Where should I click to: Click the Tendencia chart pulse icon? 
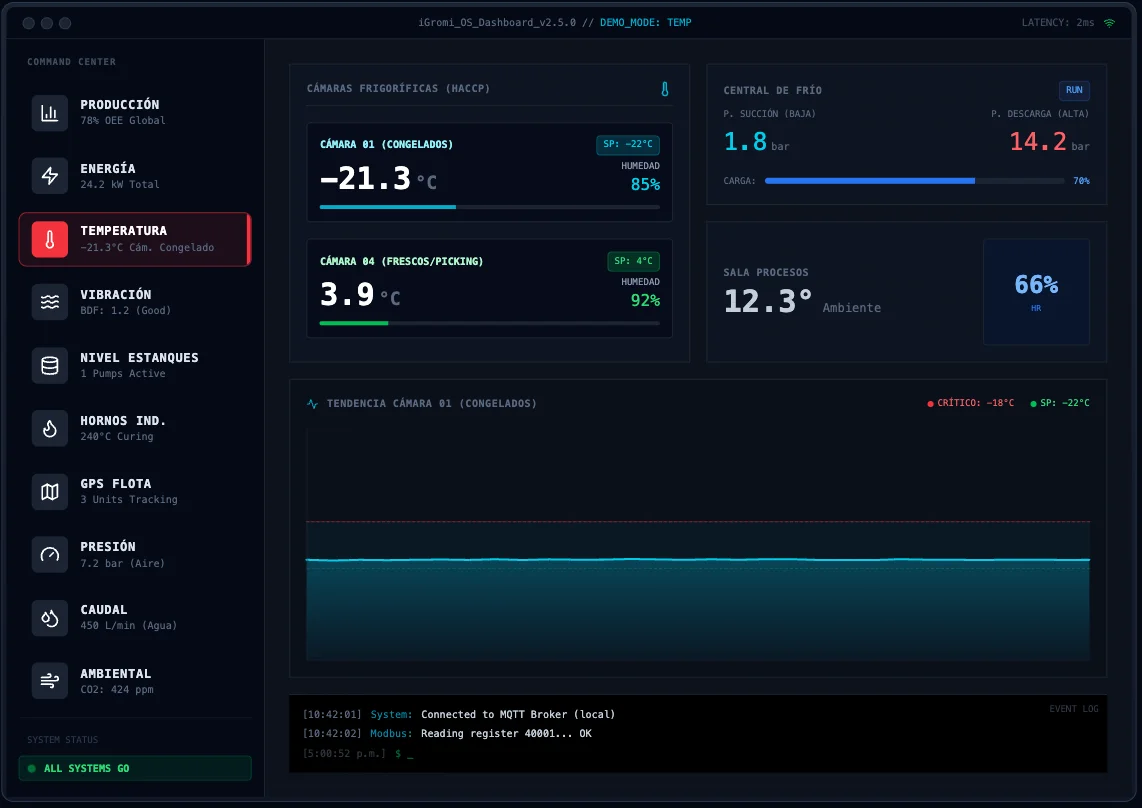pos(312,404)
